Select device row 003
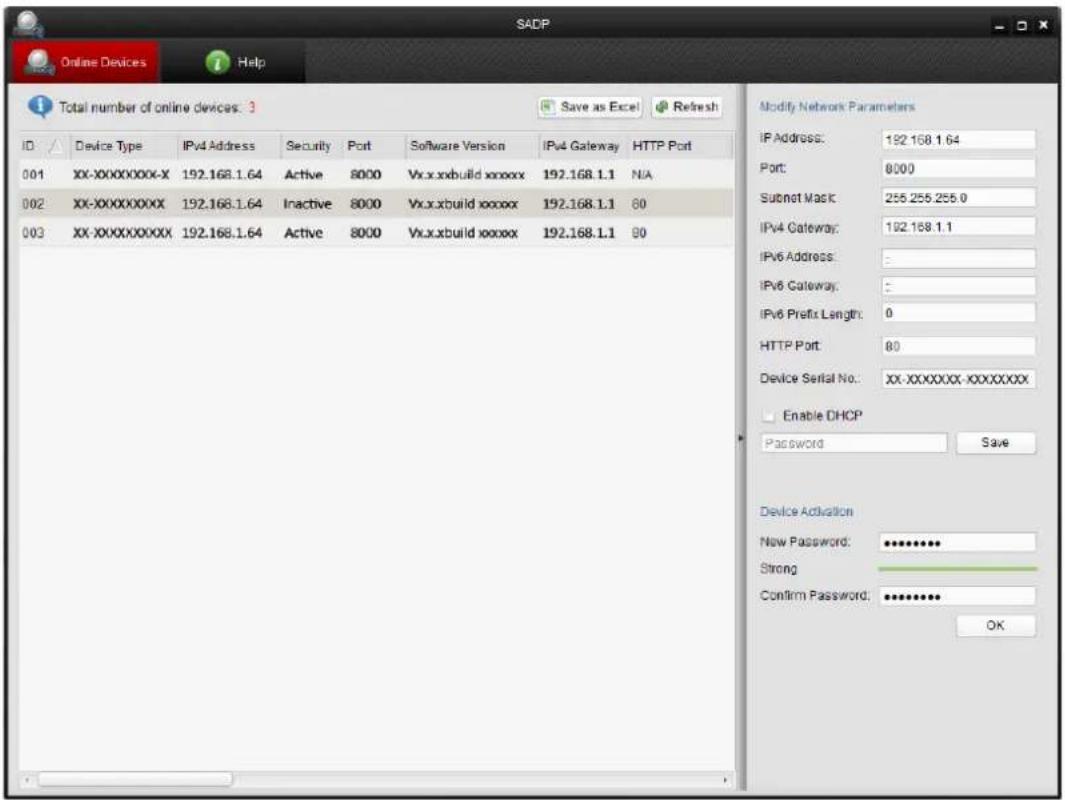The height and width of the screenshot is (800, 1065). [x=376, y=233]
